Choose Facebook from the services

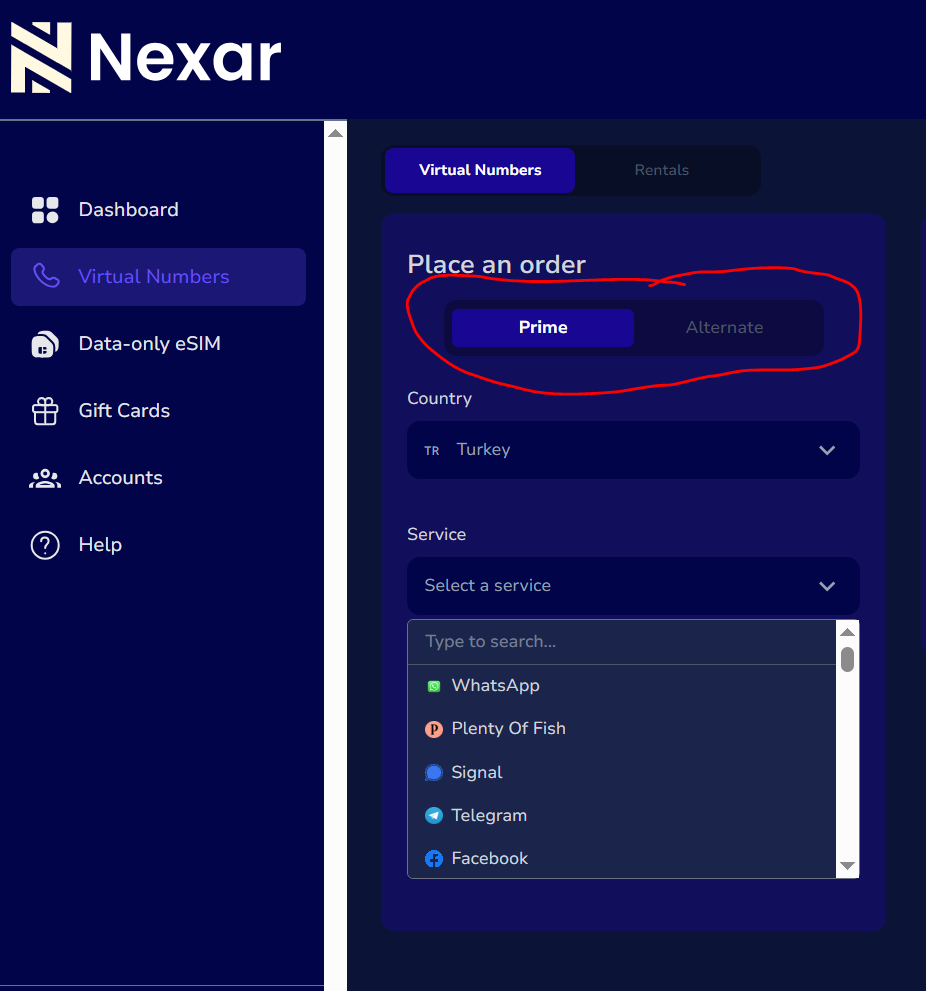coord(489,859)
